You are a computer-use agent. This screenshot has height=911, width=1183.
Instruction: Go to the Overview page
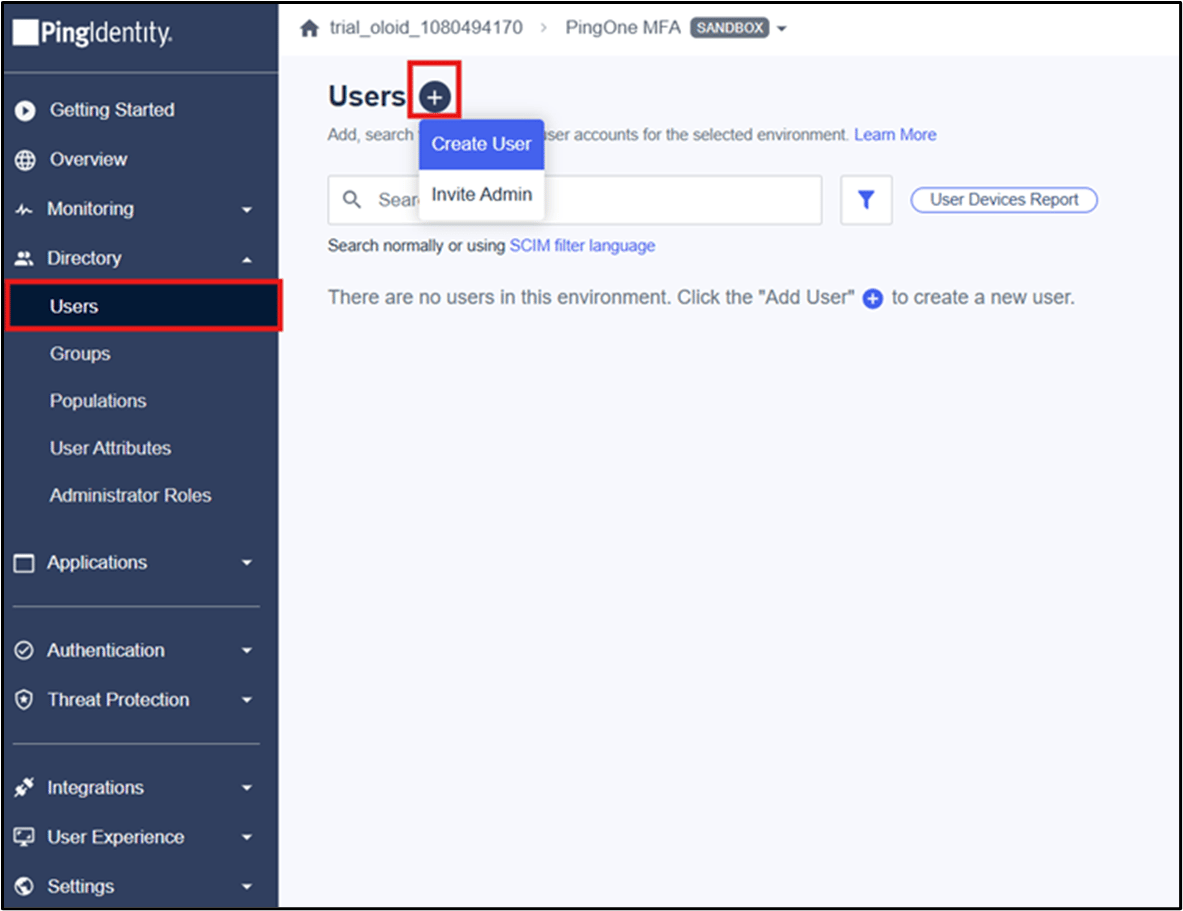[x=88, y=159]
